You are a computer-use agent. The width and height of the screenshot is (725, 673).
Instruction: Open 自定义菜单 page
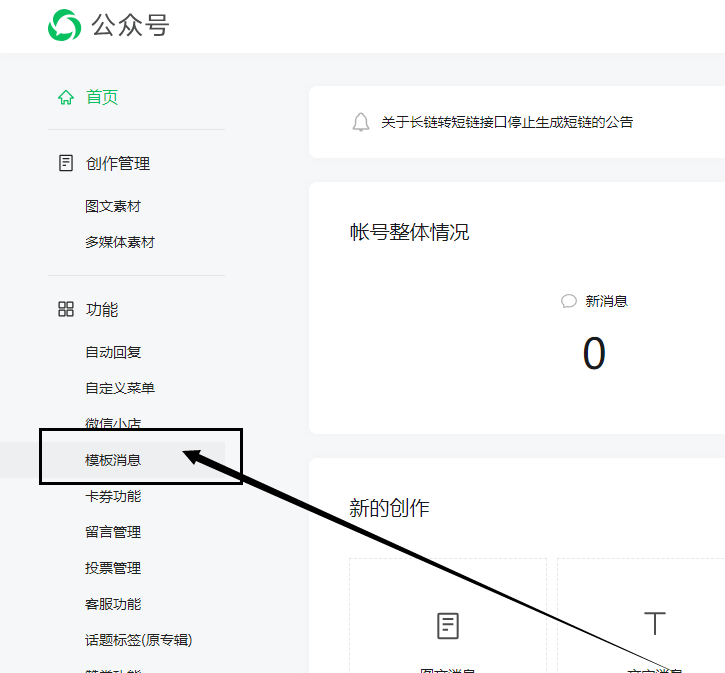[x=120, y=388]
